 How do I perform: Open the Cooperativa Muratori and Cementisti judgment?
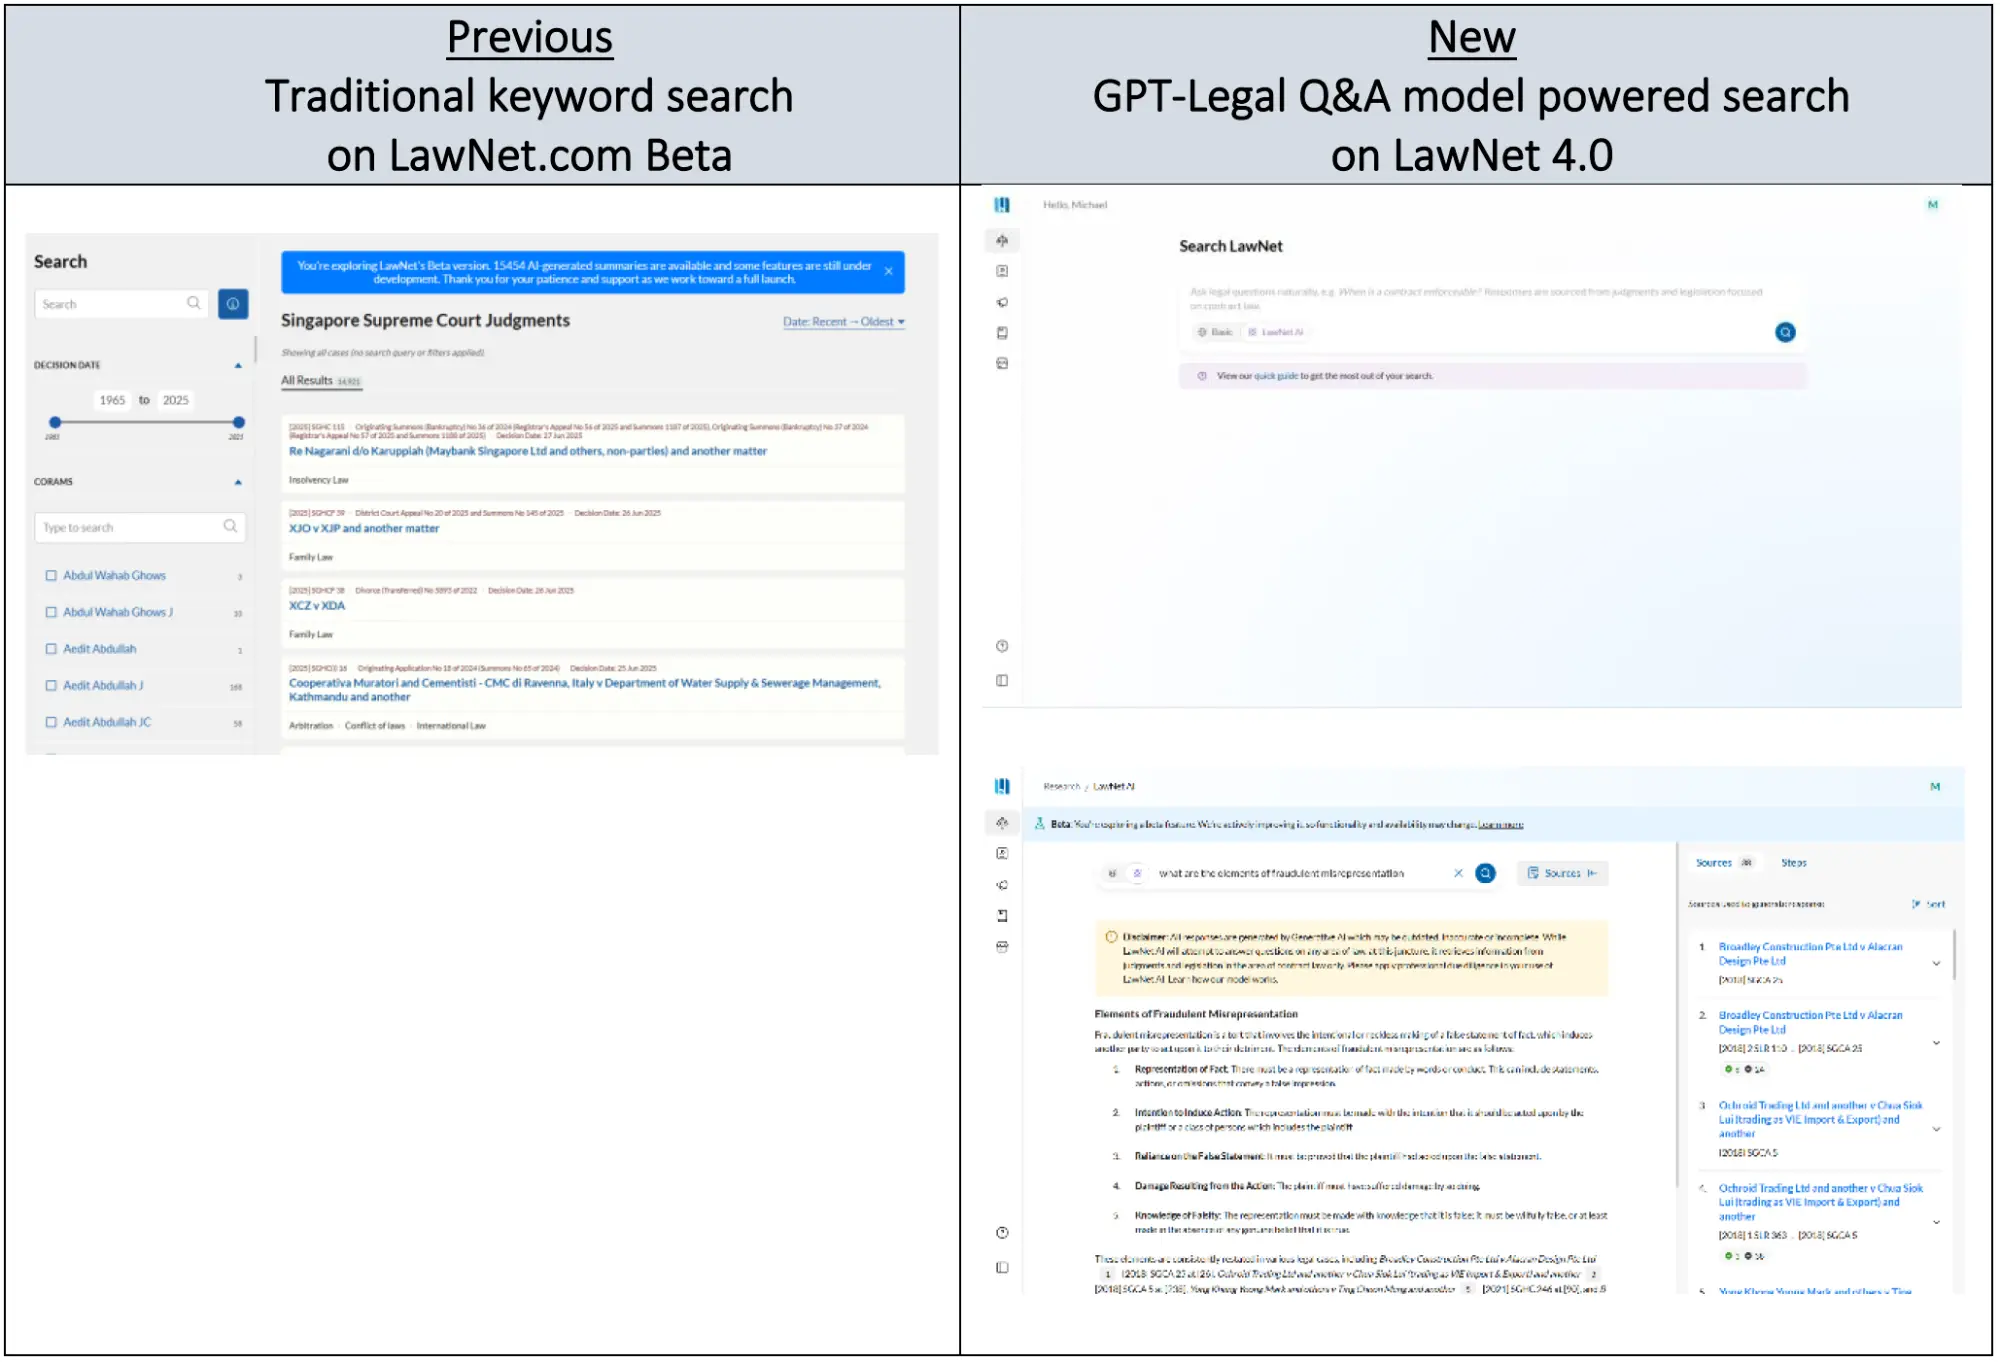coord(585,690)
